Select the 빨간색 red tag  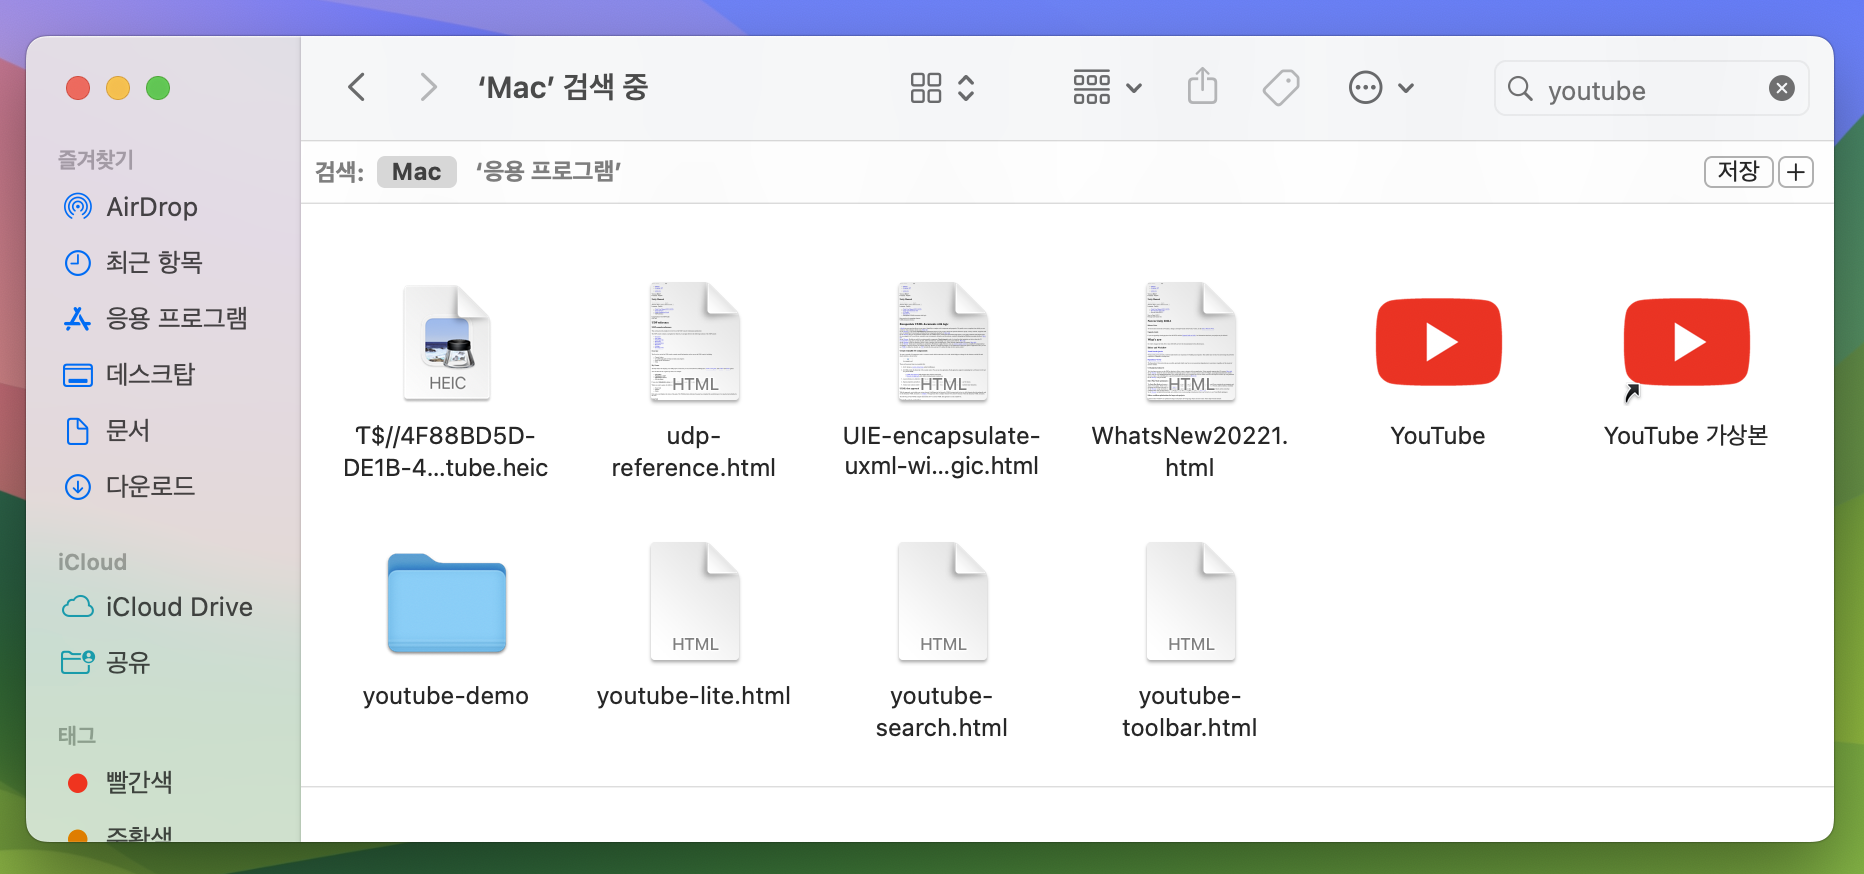pyautogui.click(x=119, y=782)
